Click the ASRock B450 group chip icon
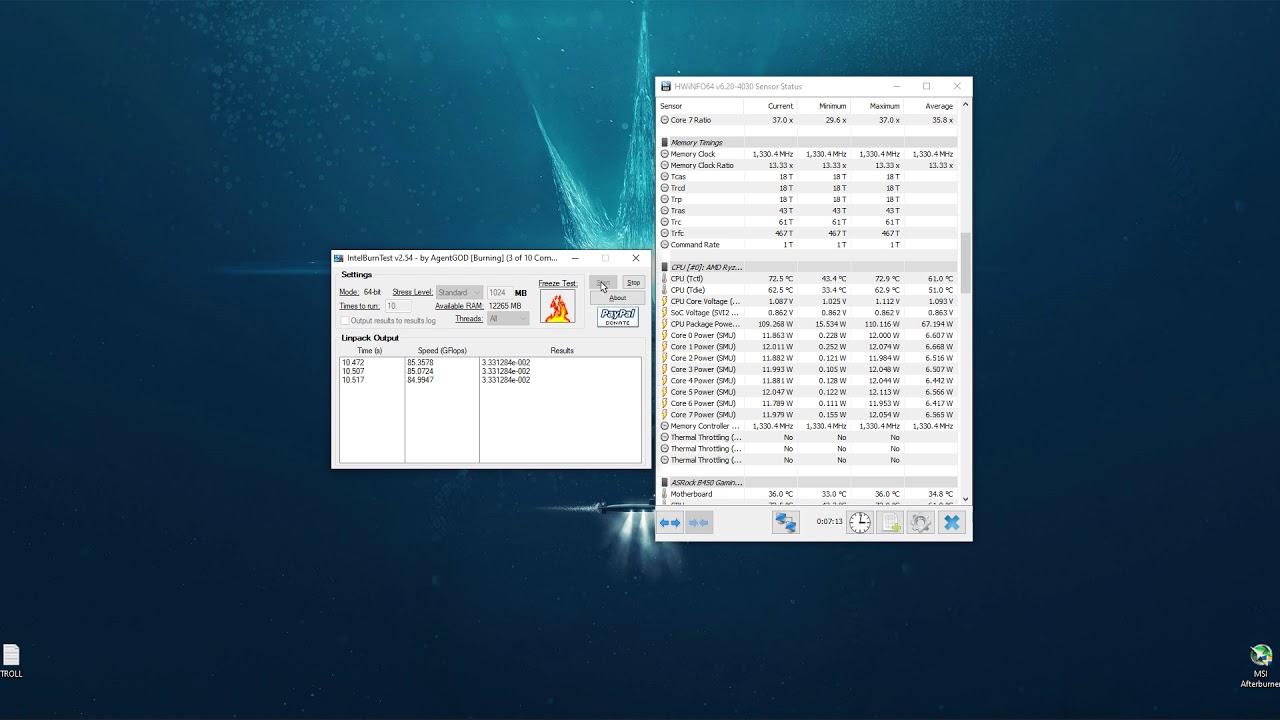1280x720 pixels. [665, 482]
